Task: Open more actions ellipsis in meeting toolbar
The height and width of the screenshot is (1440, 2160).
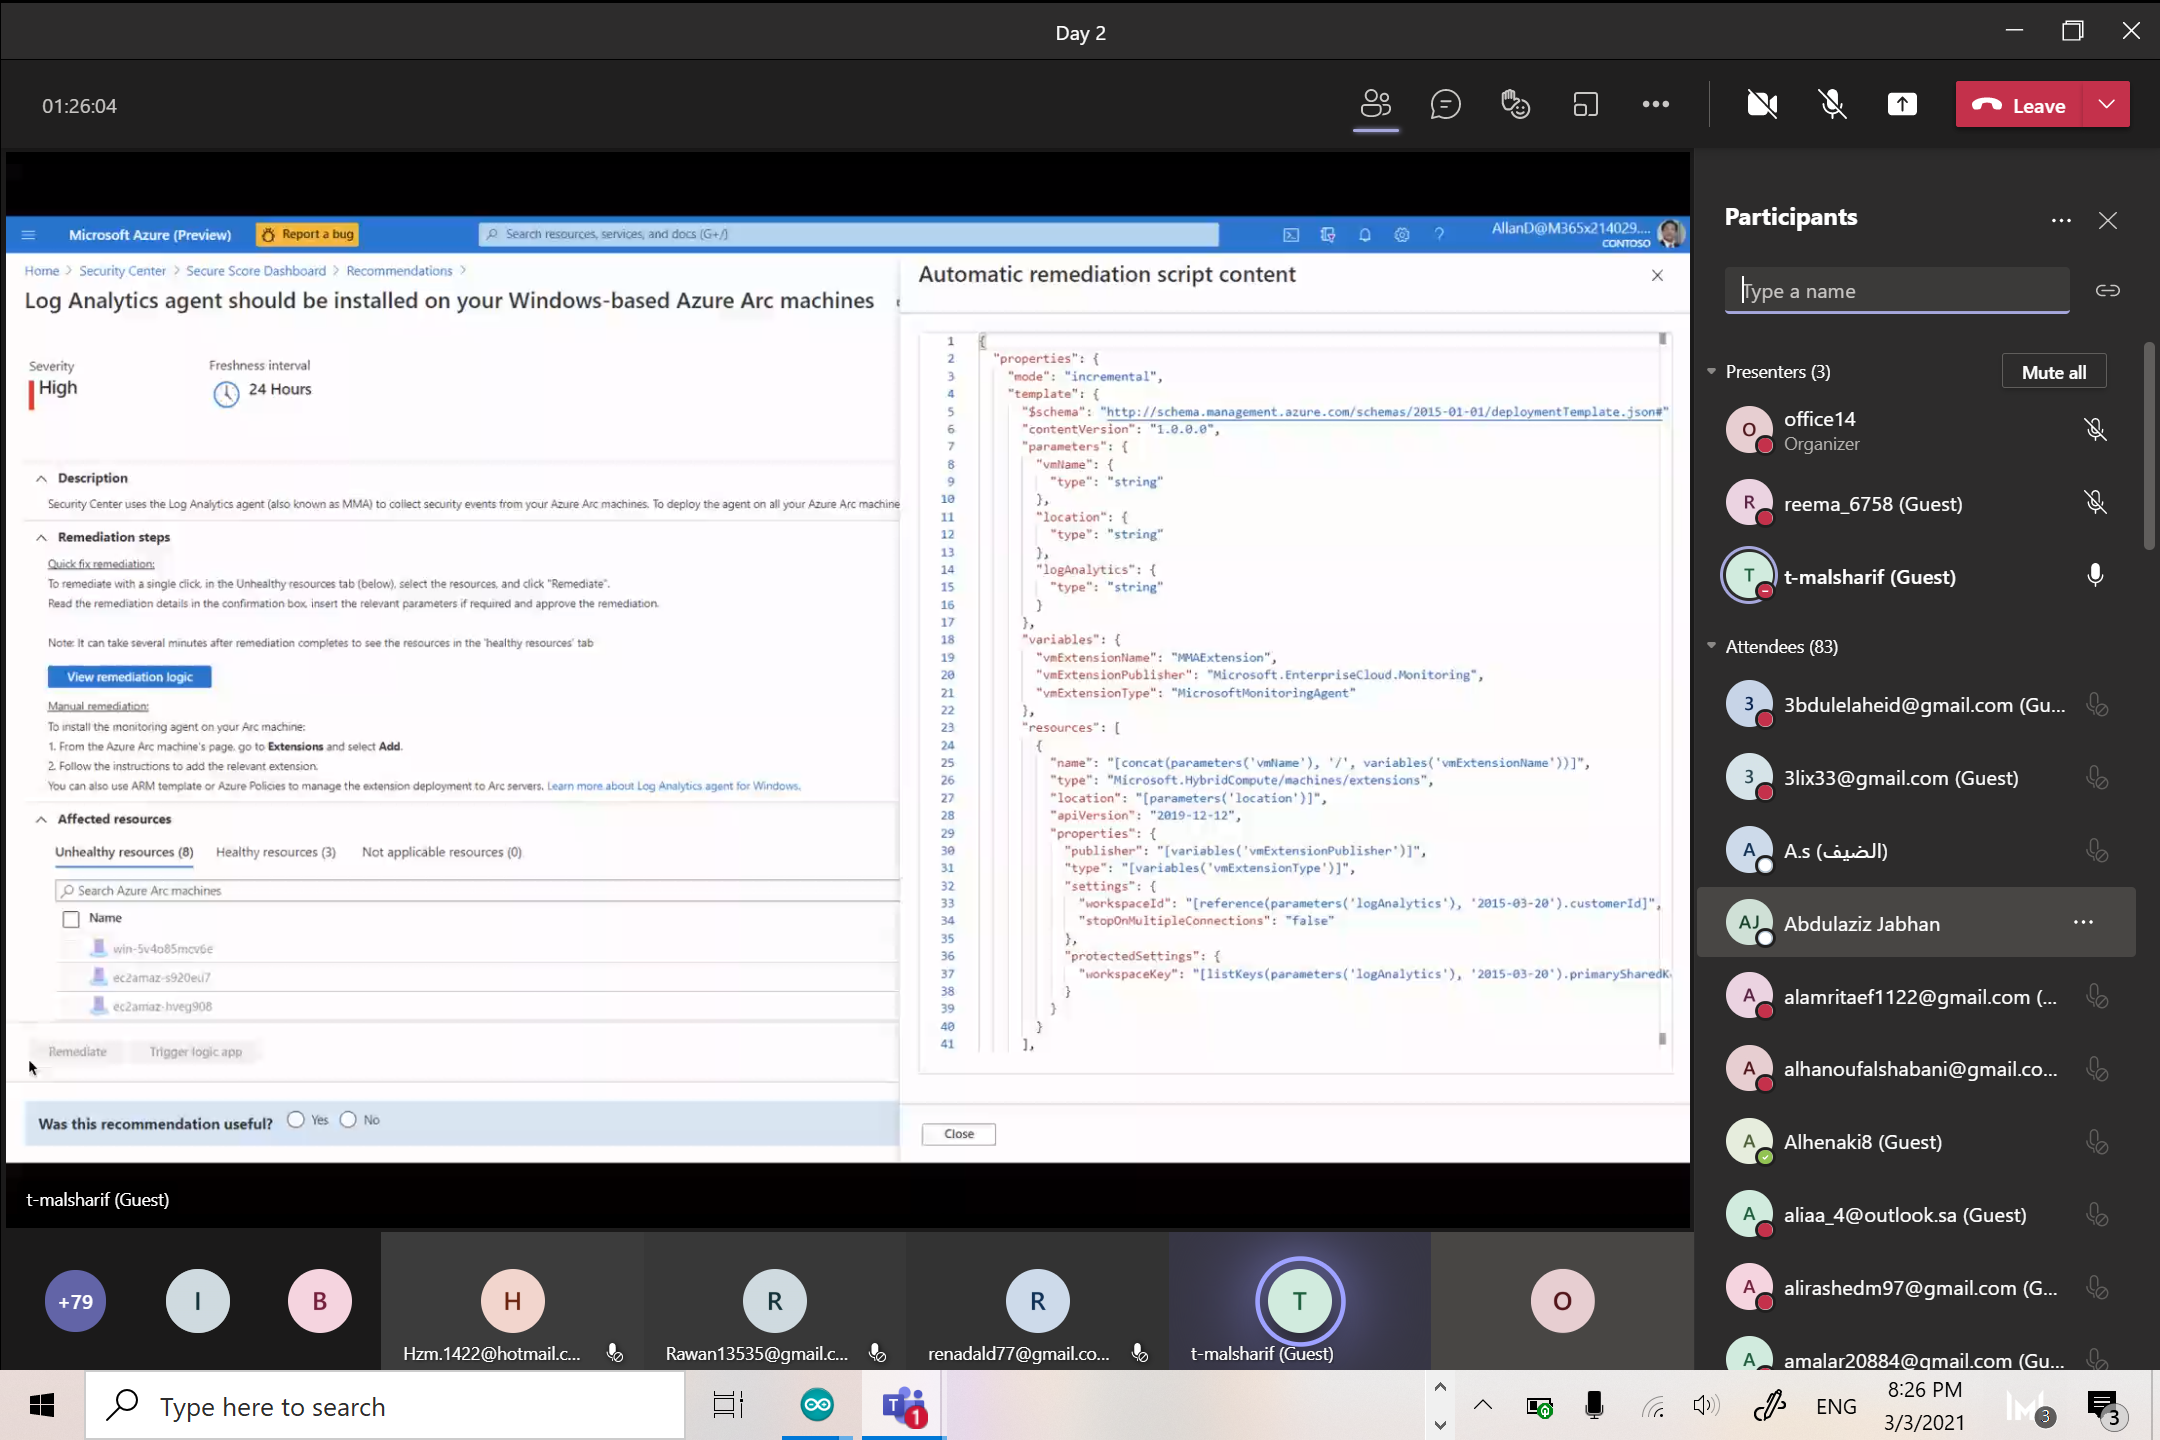Action: 1655,105
